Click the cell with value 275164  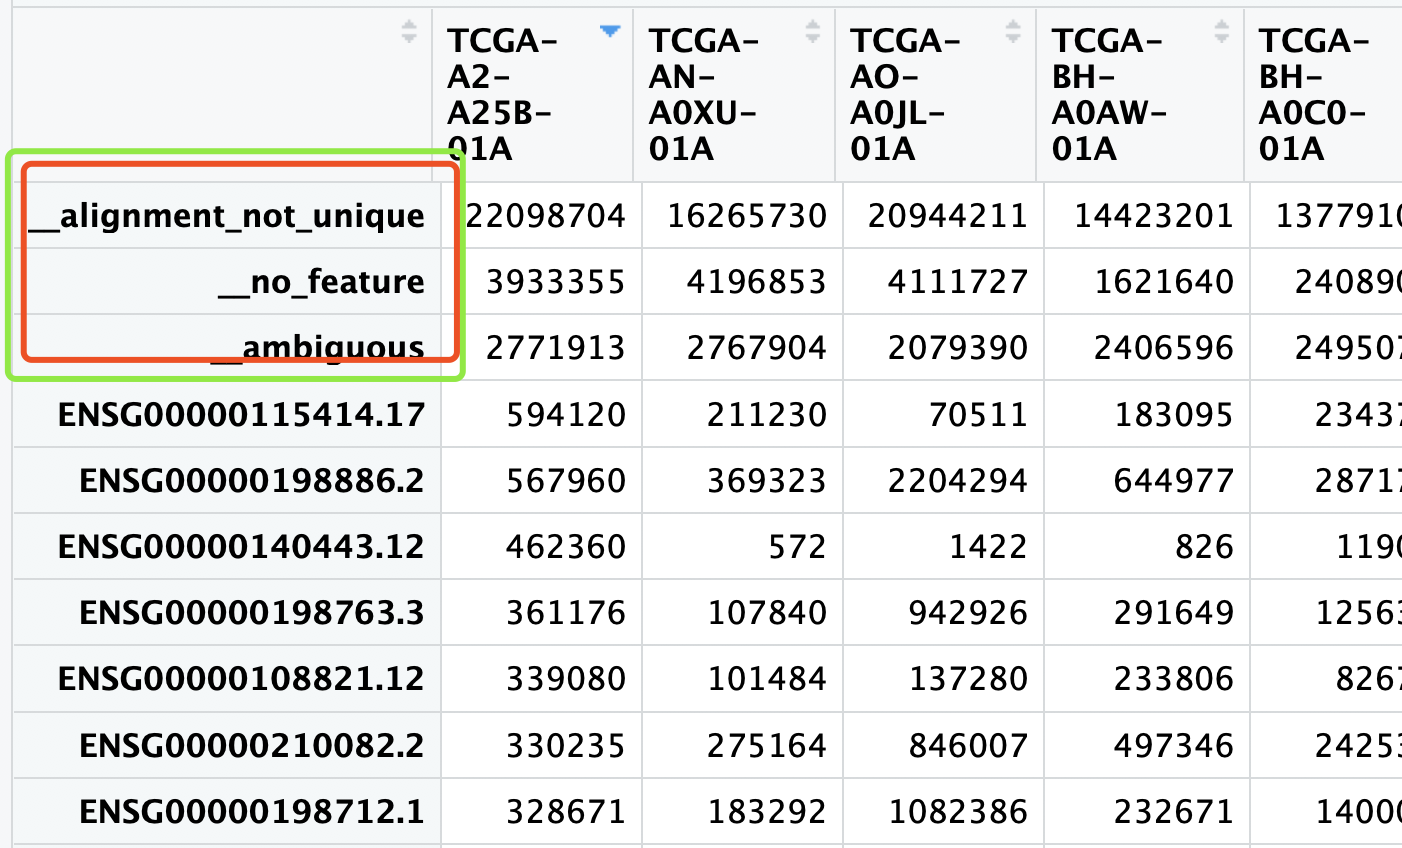742,745
